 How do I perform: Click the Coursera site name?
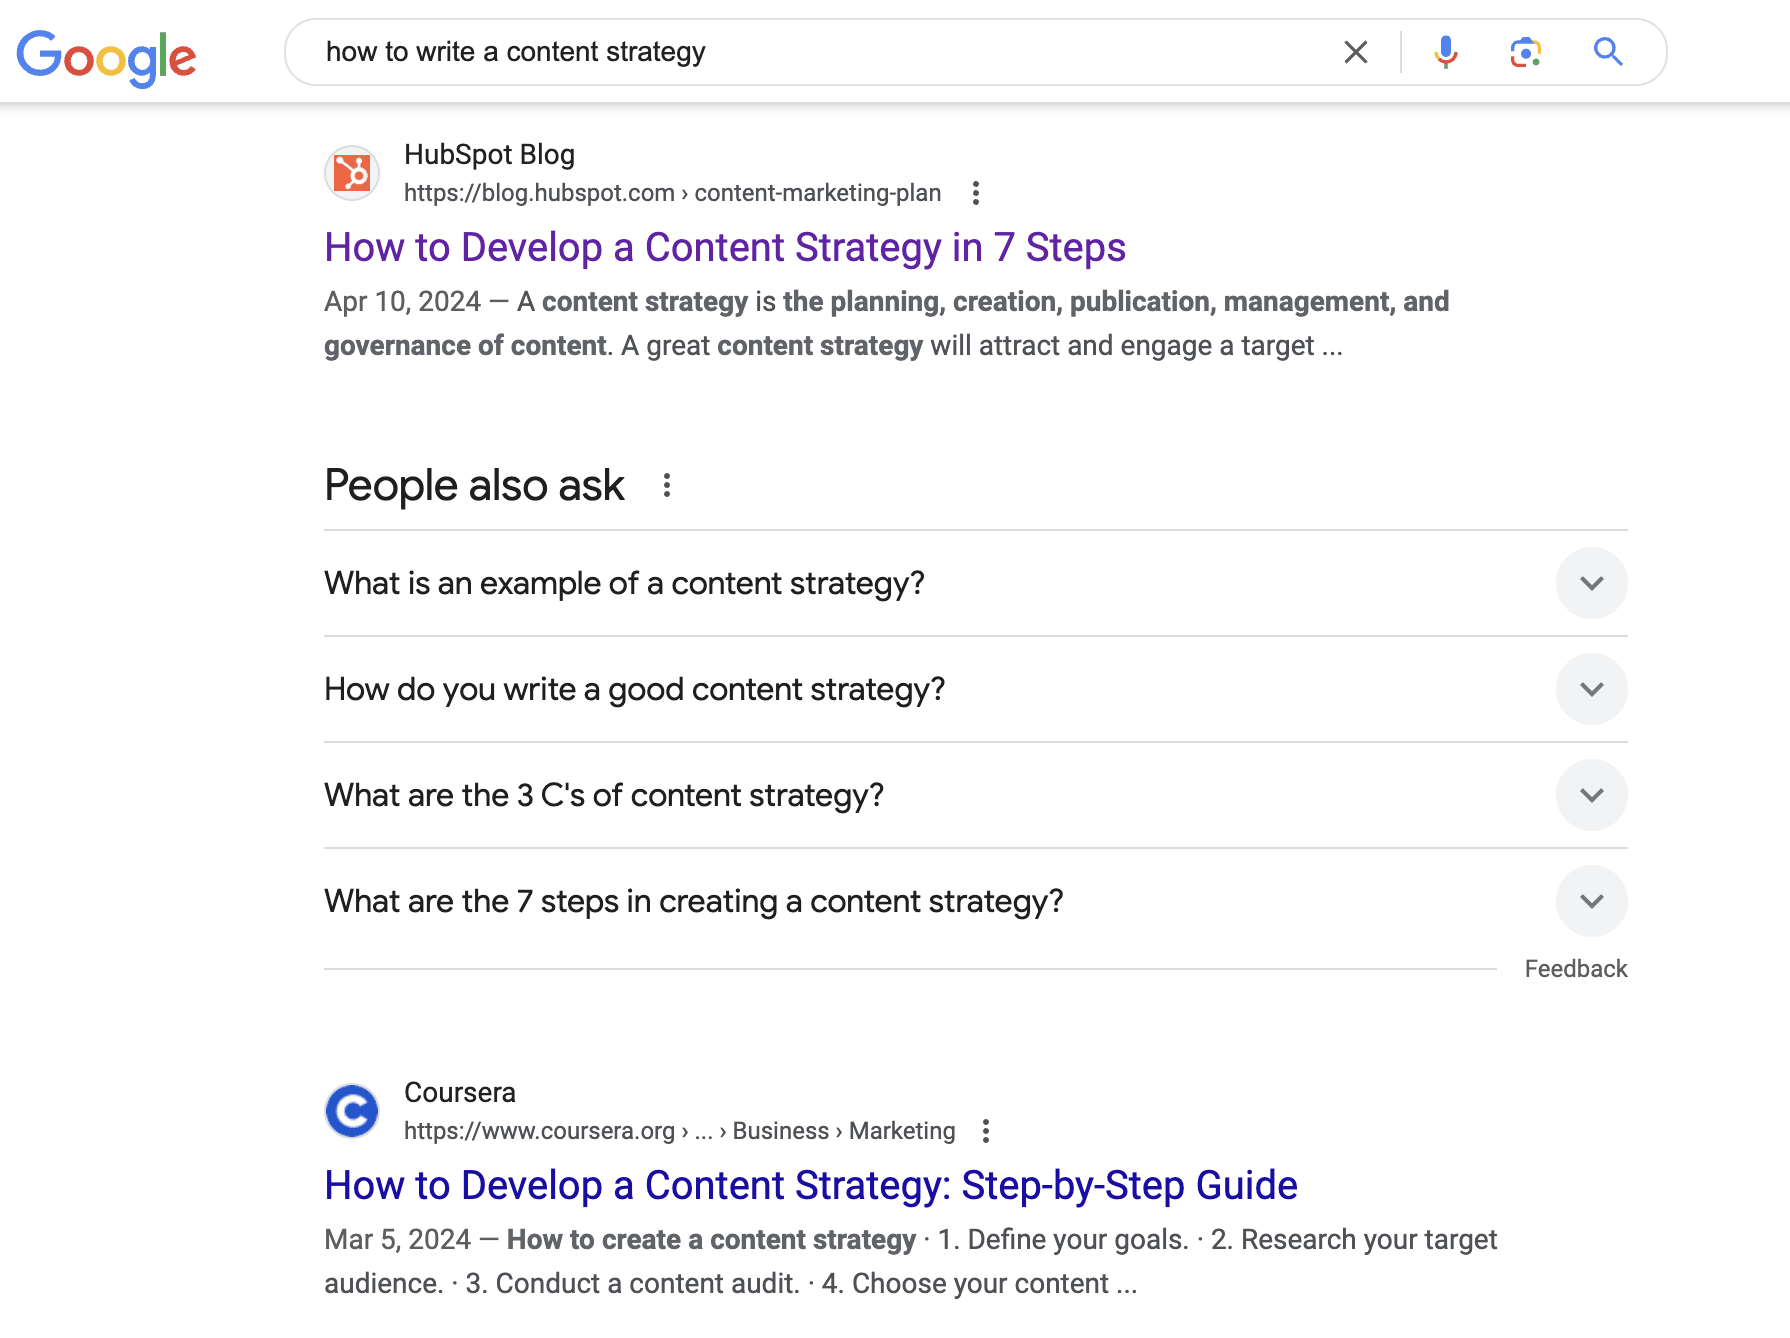click(460, 1092)
